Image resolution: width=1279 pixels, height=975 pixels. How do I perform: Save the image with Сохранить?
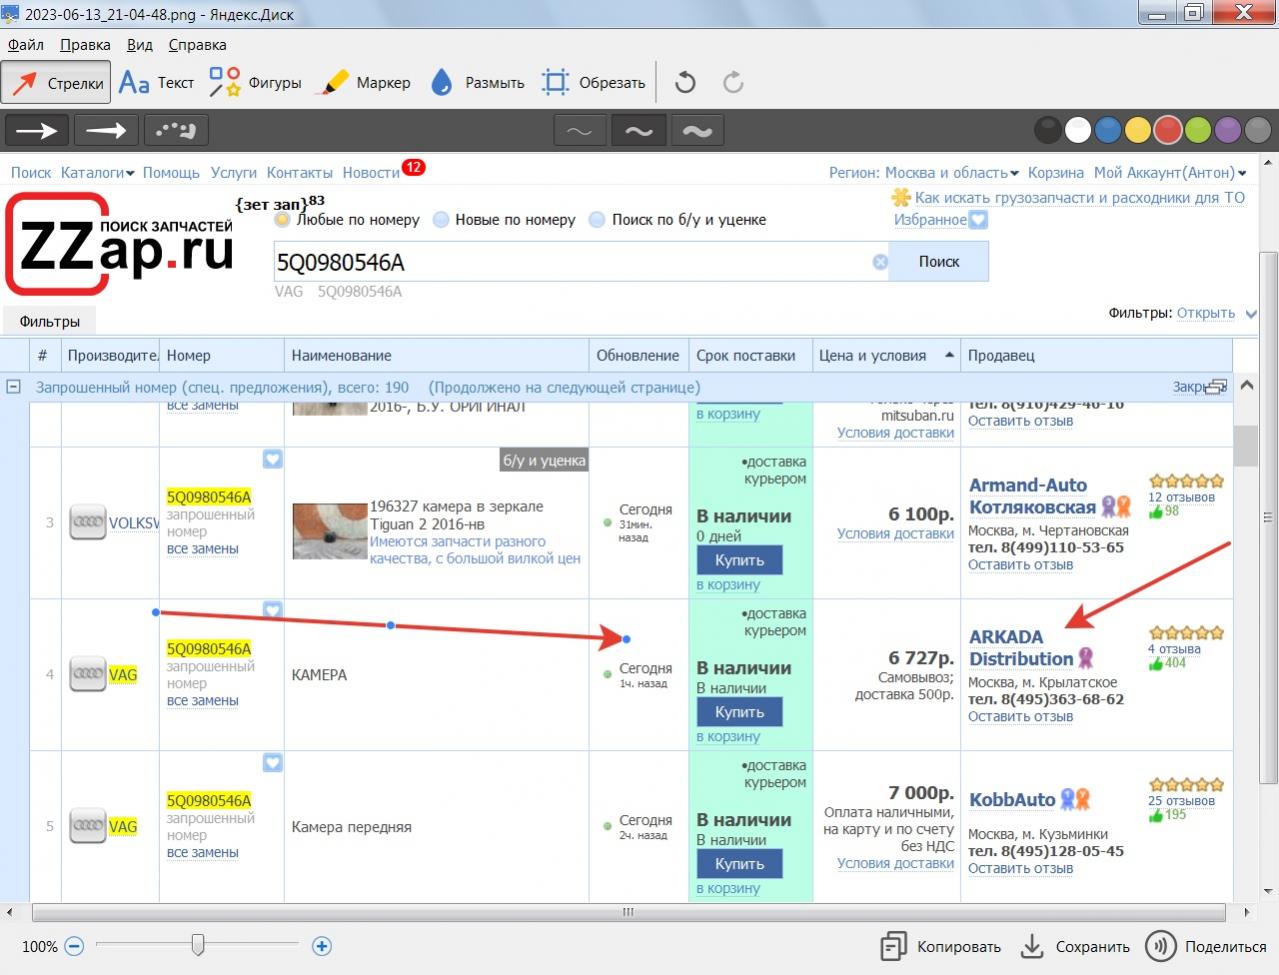click(1074, 946)
